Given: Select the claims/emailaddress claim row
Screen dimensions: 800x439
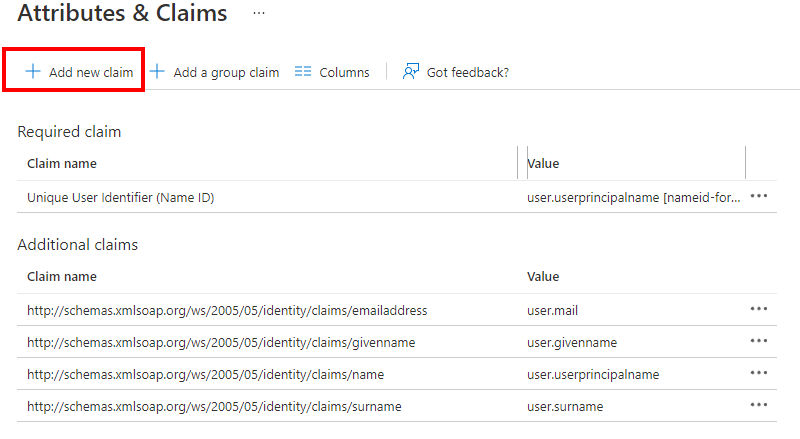Looking at the screenshot, I should 396,310.
